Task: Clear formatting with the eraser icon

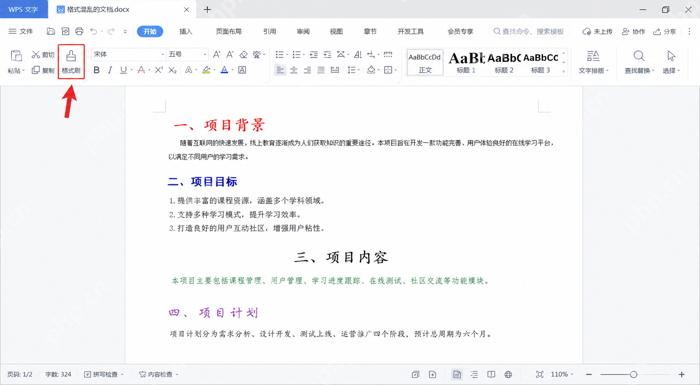Action: click(243, 54)
